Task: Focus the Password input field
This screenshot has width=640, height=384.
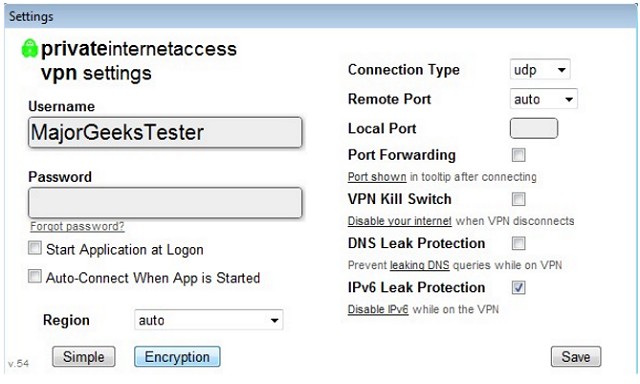Action: tap(165, 203)
